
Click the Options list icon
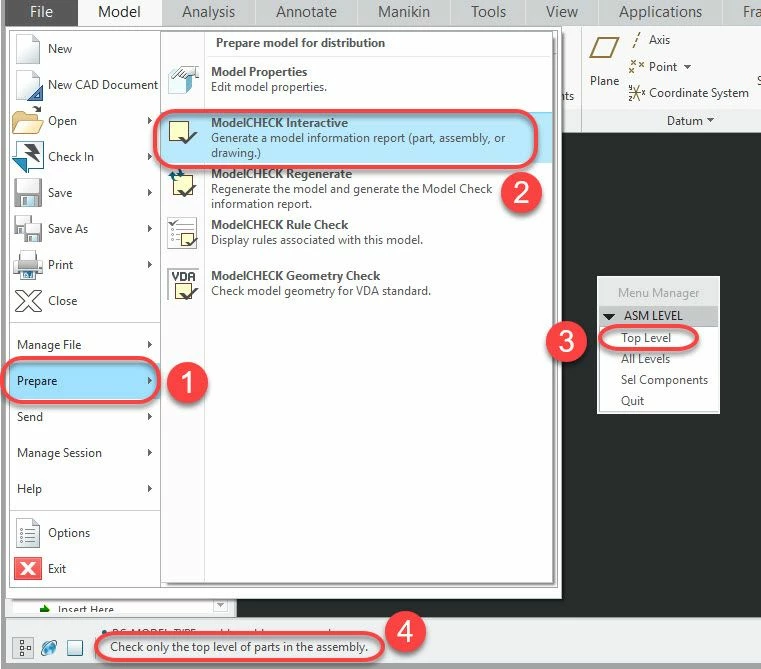(x=28, y=533)
